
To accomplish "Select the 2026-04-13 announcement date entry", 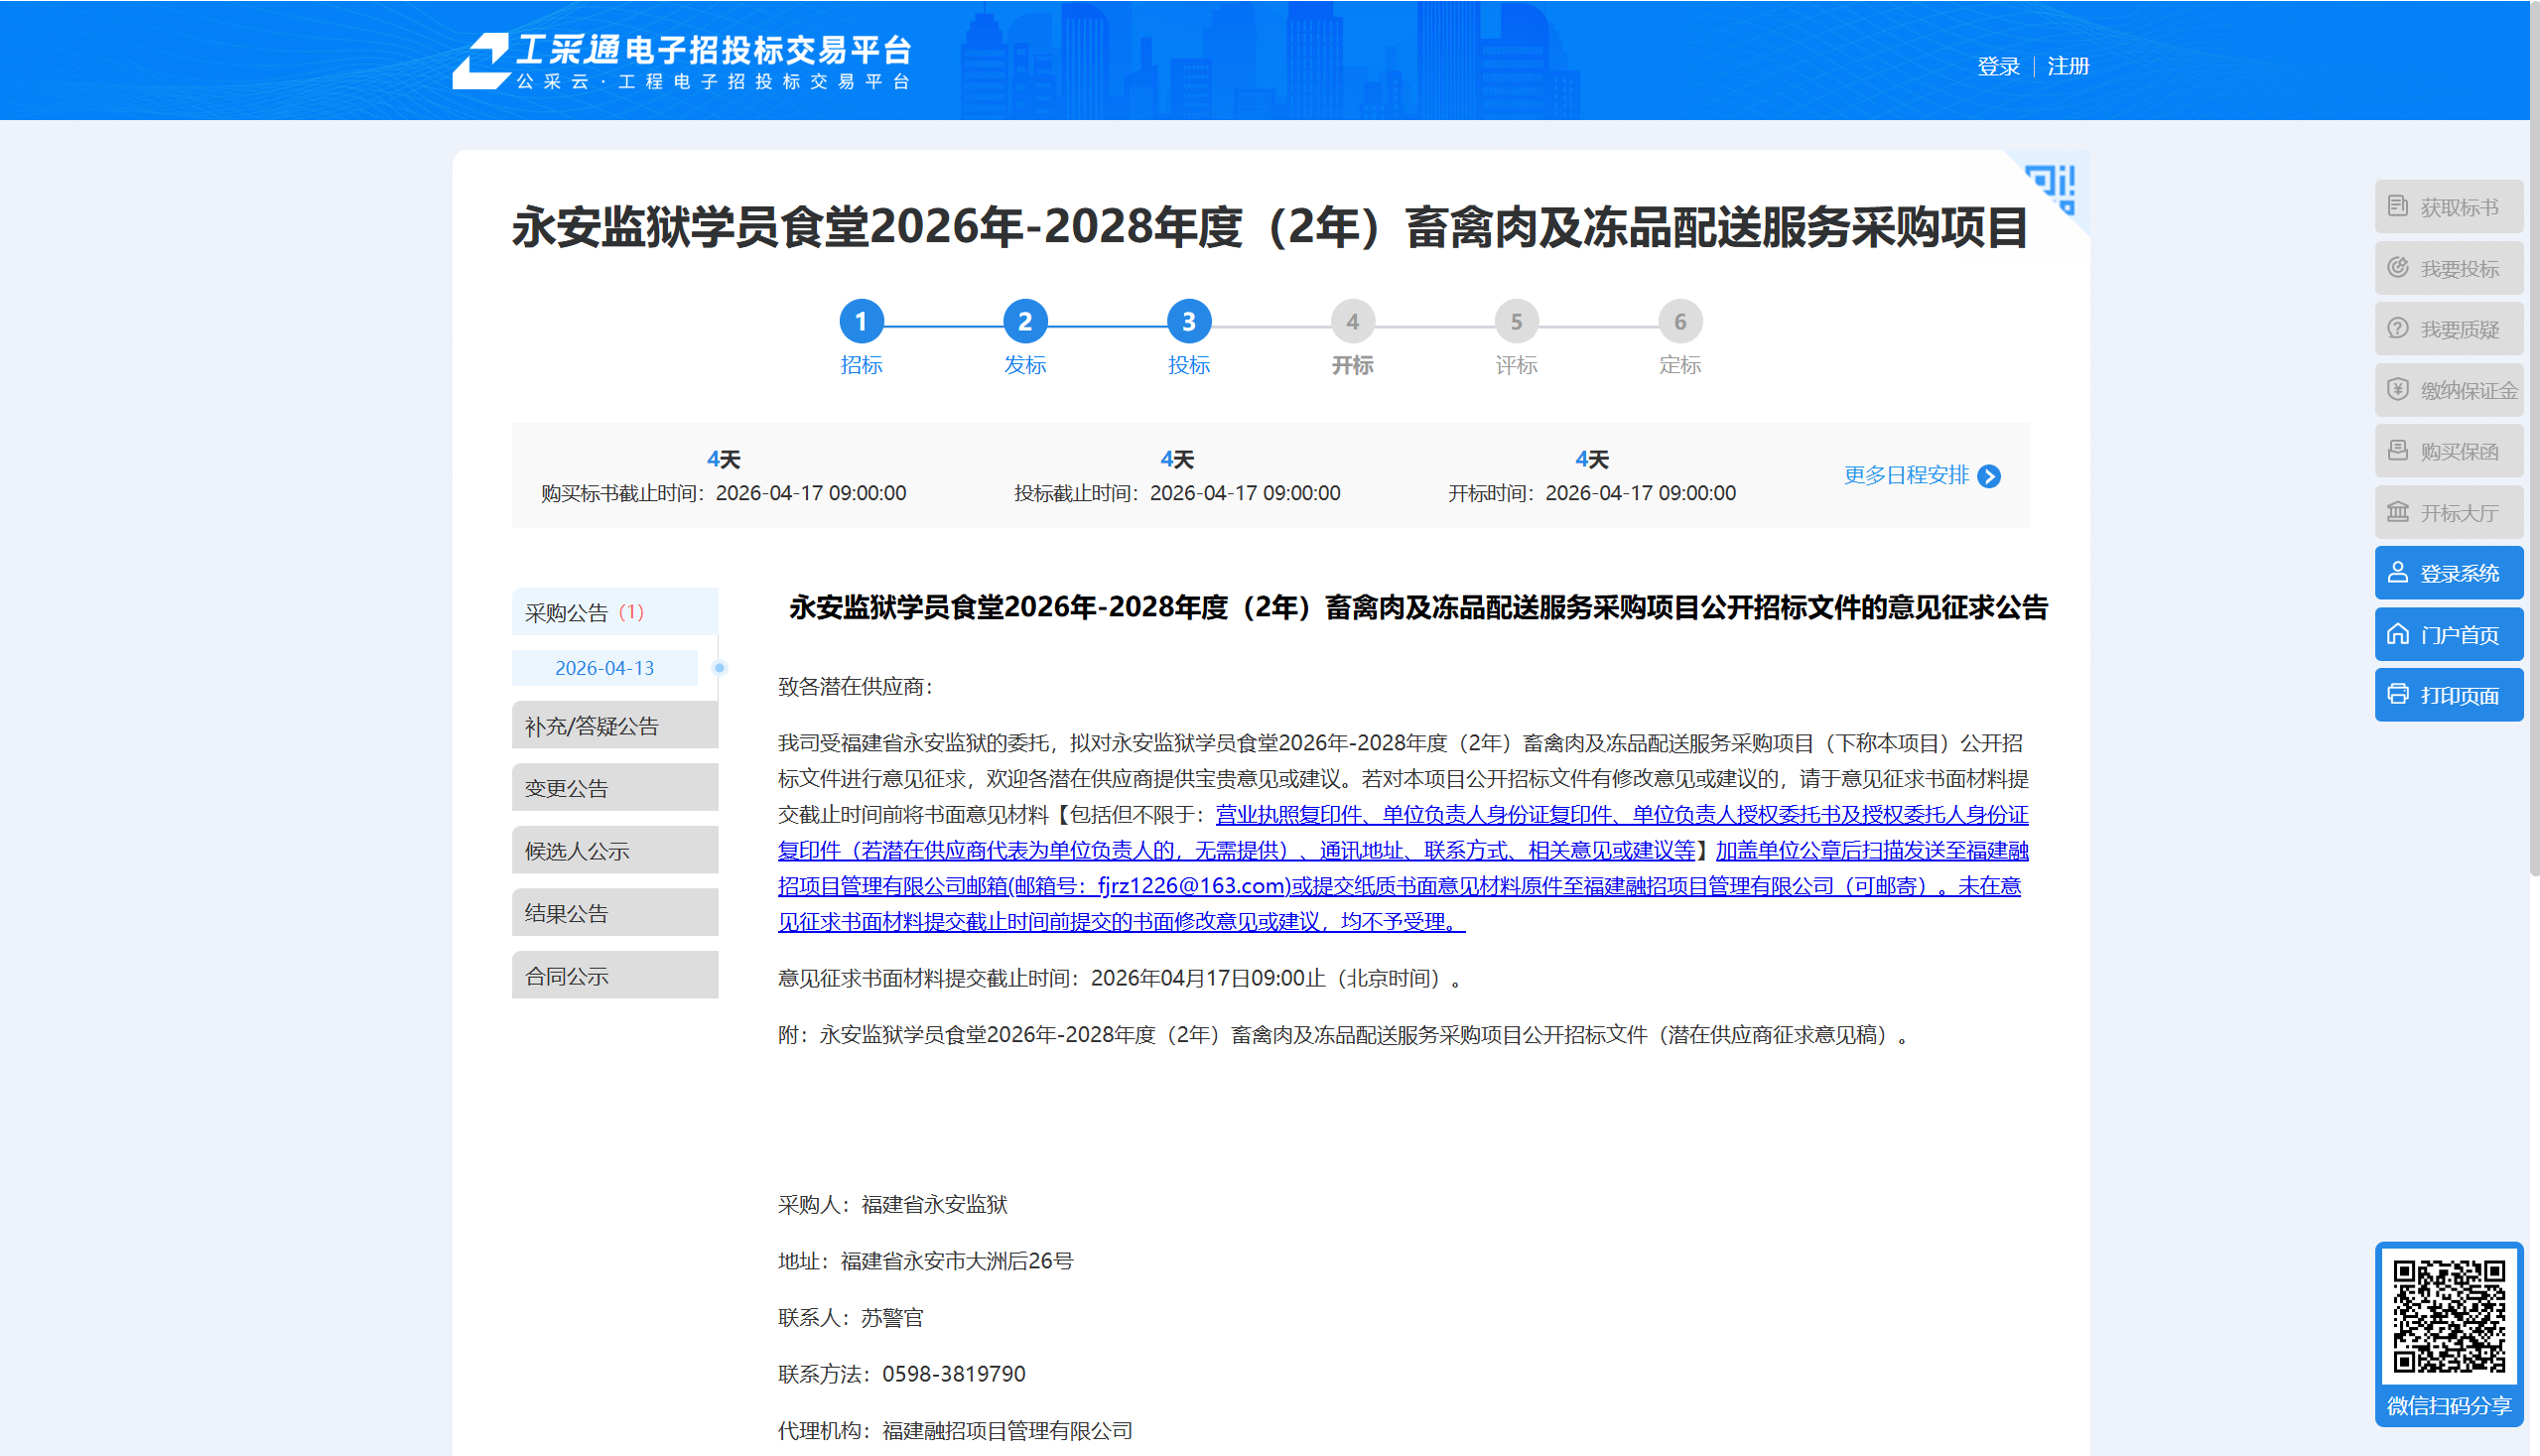I will pos(604,668).
